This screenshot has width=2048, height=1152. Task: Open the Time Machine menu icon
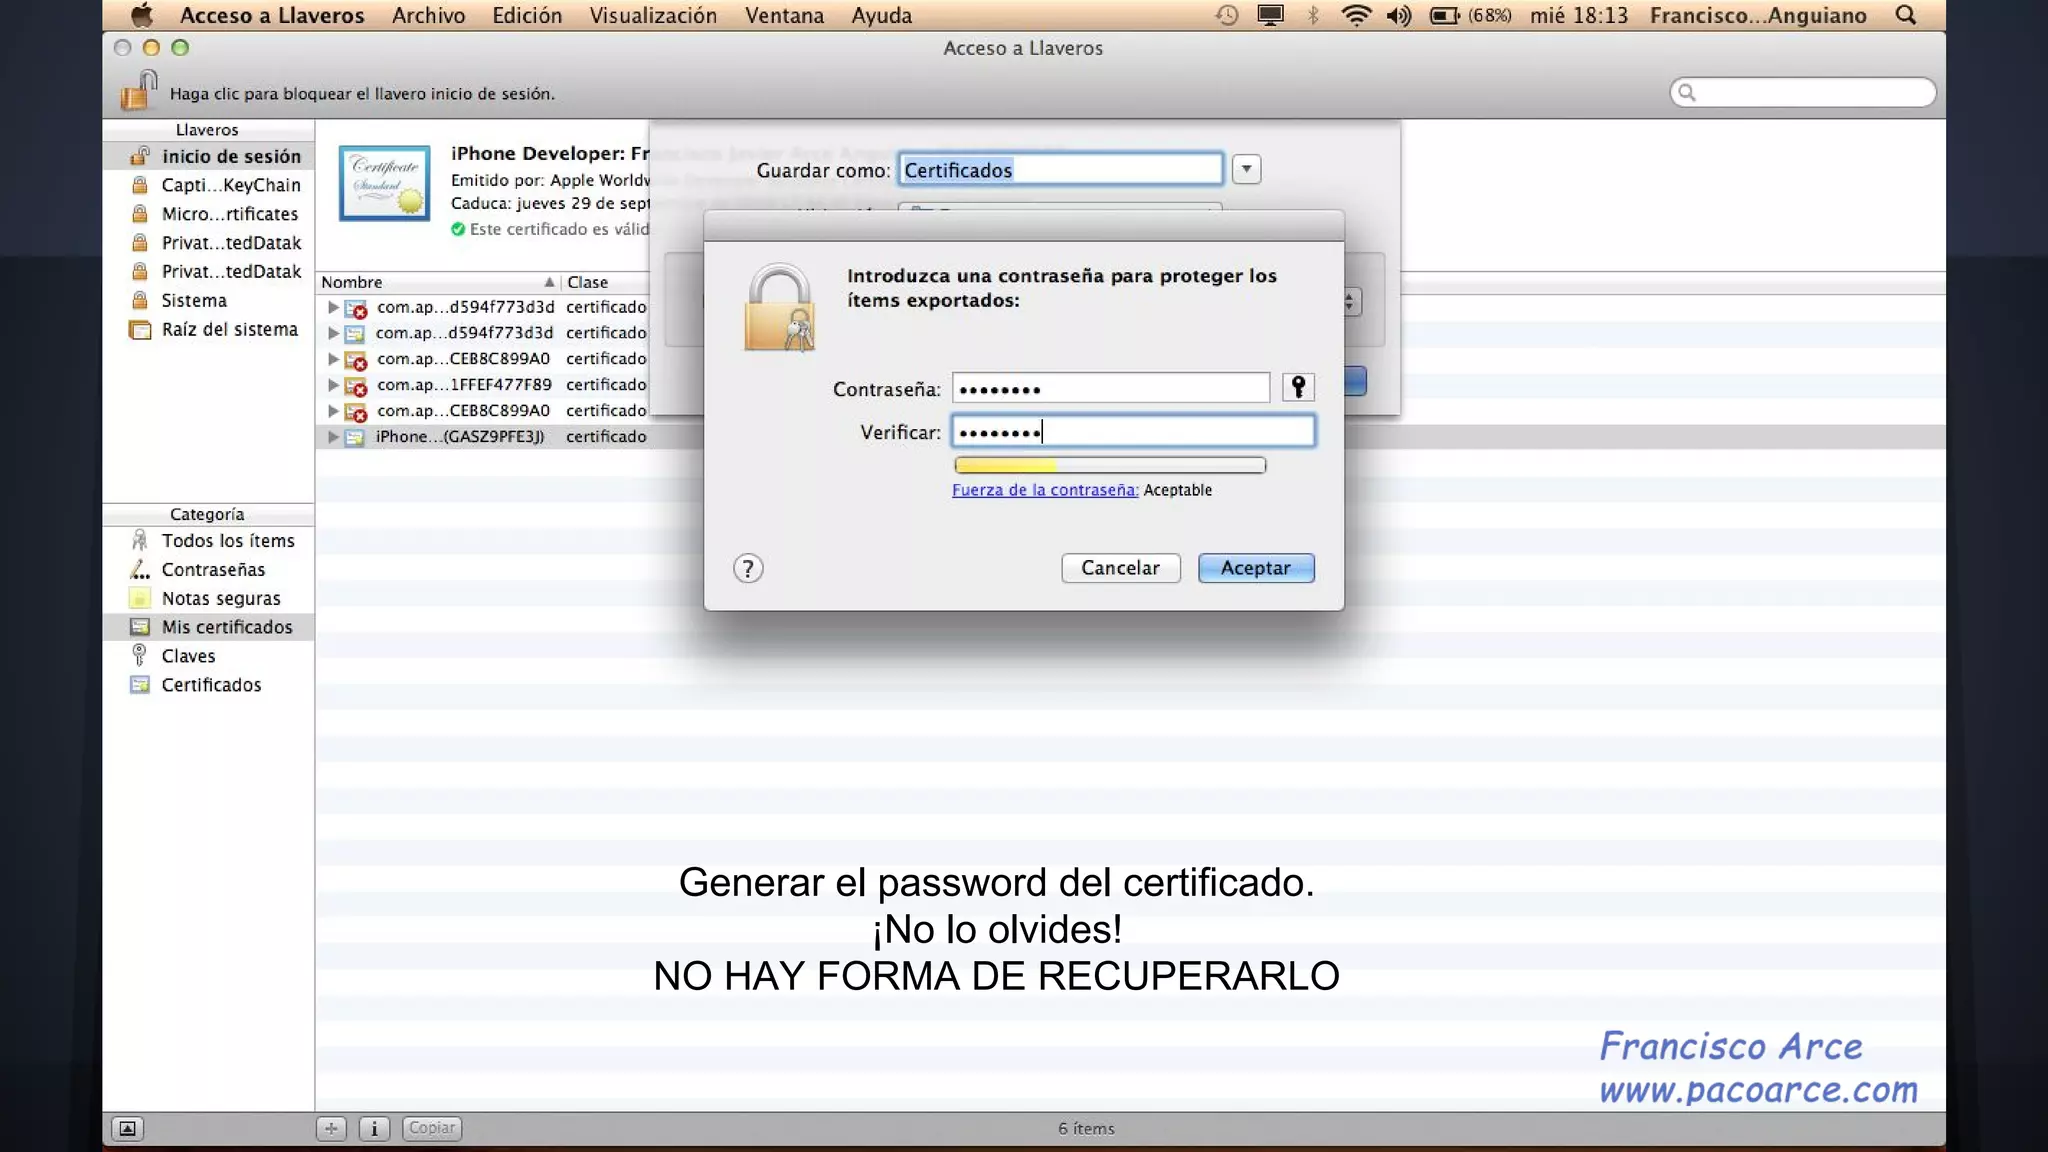[x=1227, y=15]
